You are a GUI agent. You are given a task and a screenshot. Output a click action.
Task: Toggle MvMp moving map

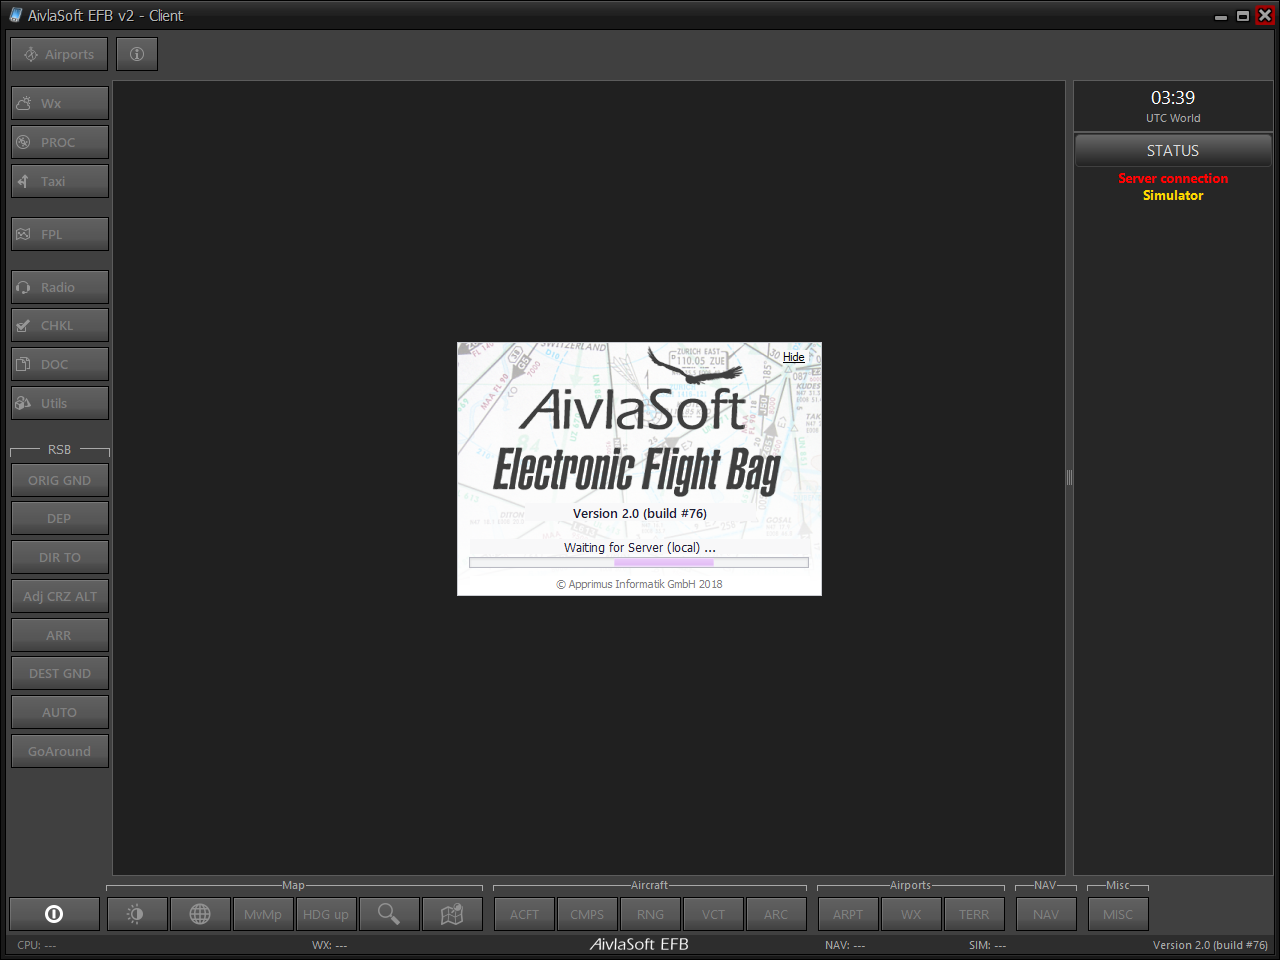click(x=263, y=914)
